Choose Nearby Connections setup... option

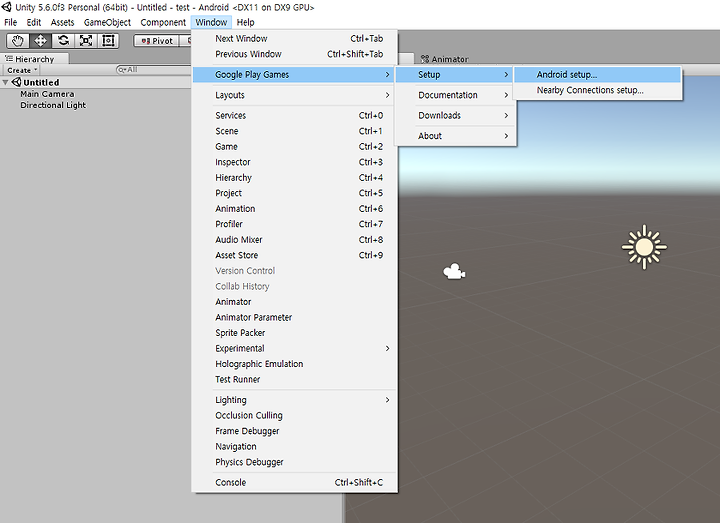pos(597,90)
